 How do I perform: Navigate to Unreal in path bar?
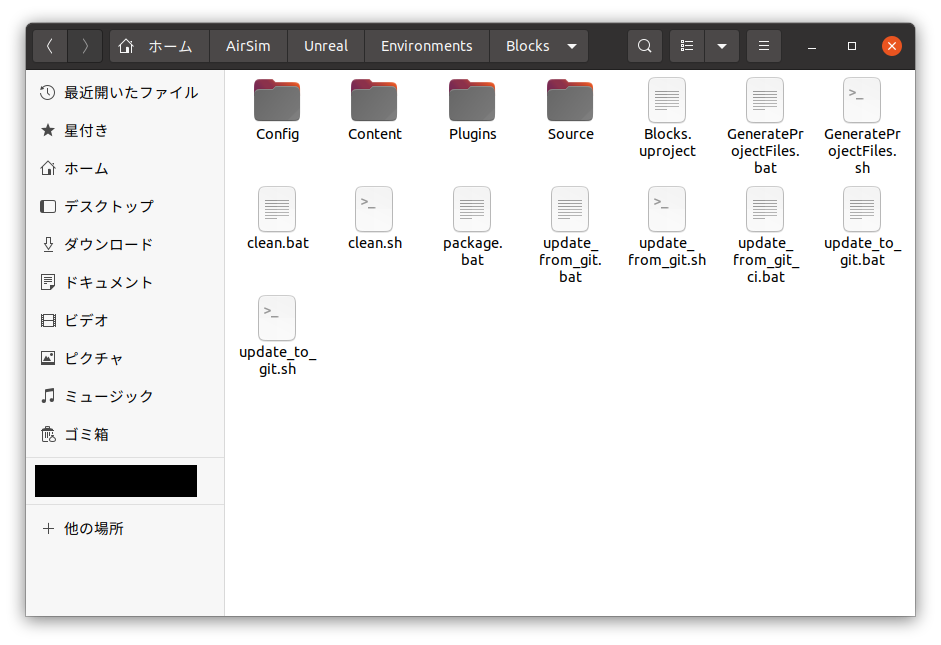point(326,46)
